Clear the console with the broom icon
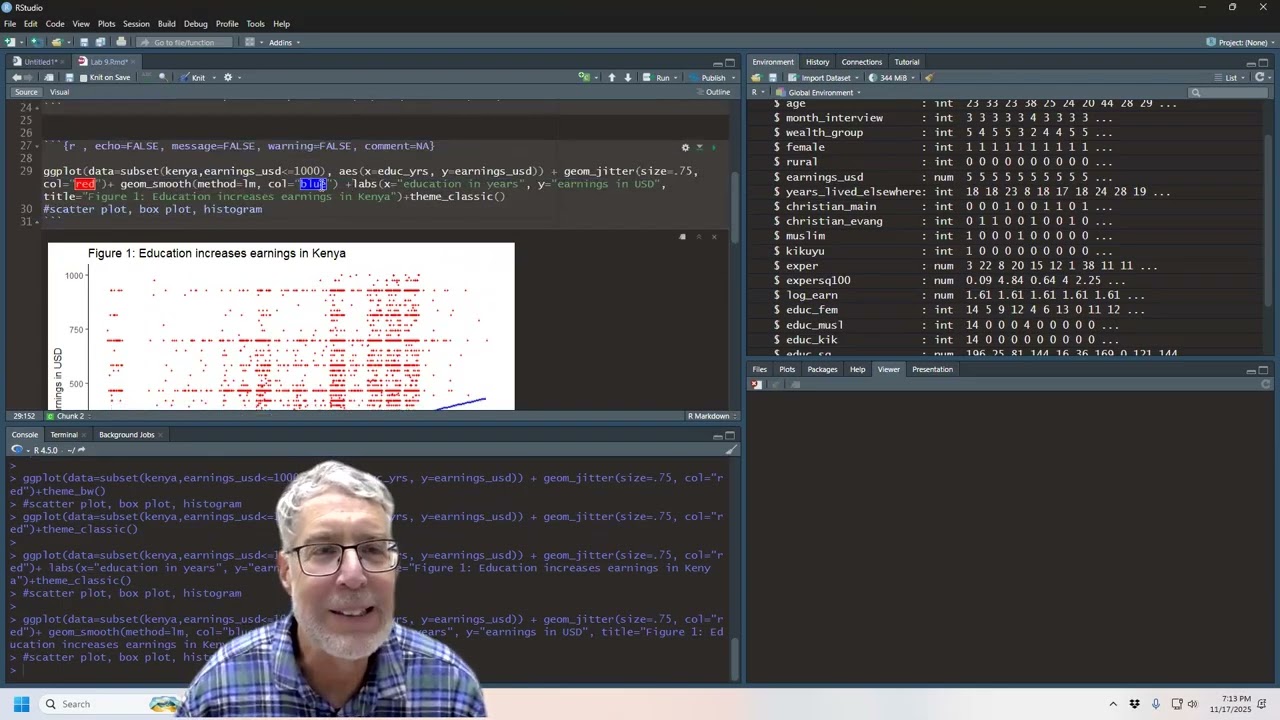The height and width of the screenshot is (720, 1280). click(731, 450)
